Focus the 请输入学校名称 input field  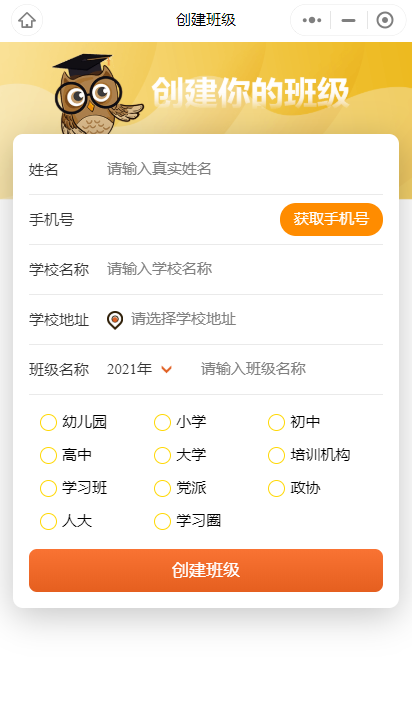(x=244, y=269)
